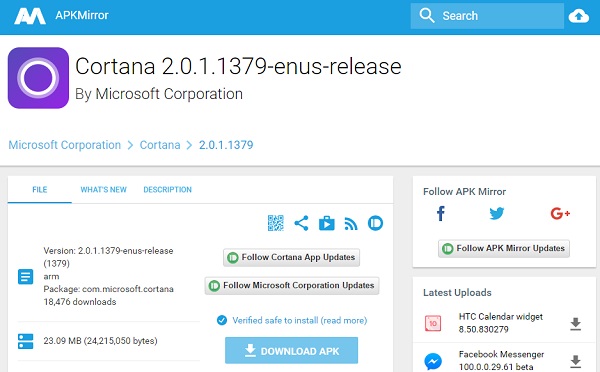Click By Microsoft Corporation subtitle

(x=159, y=94)
